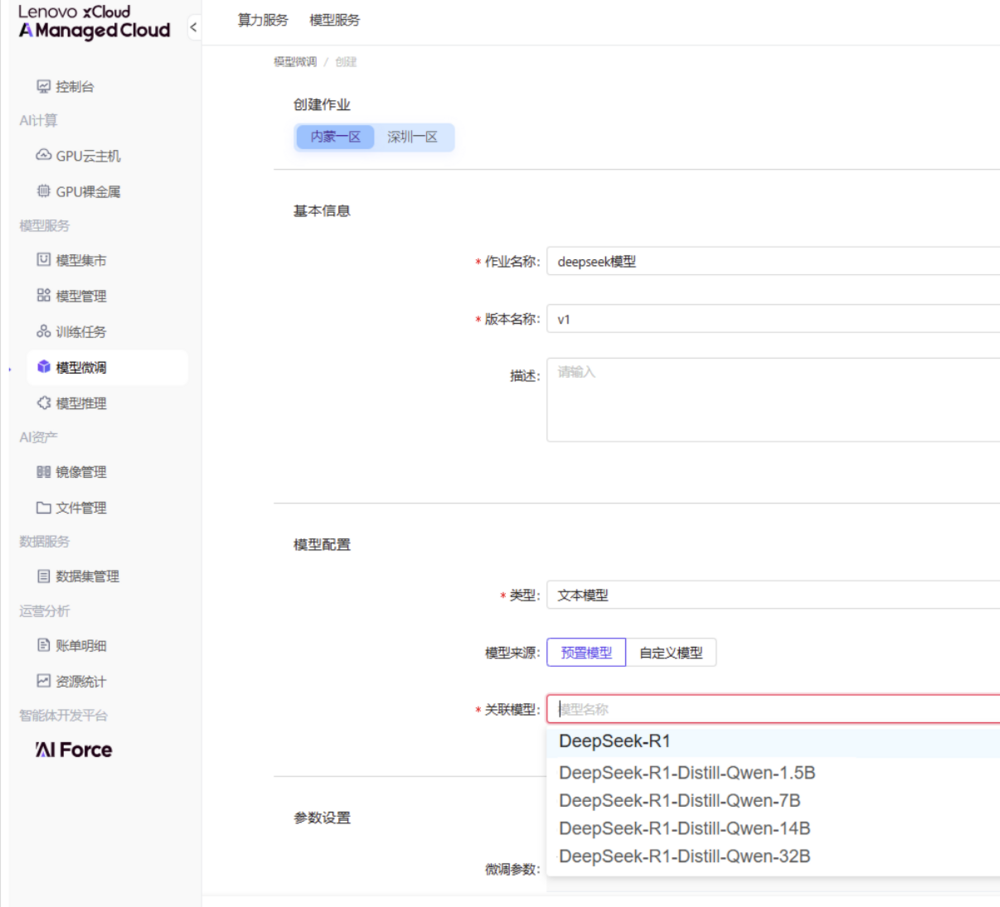Viewport: 1000px width, 907px height.
Task: Select 自定义模型 as model source
Action: tap(671, 652)
